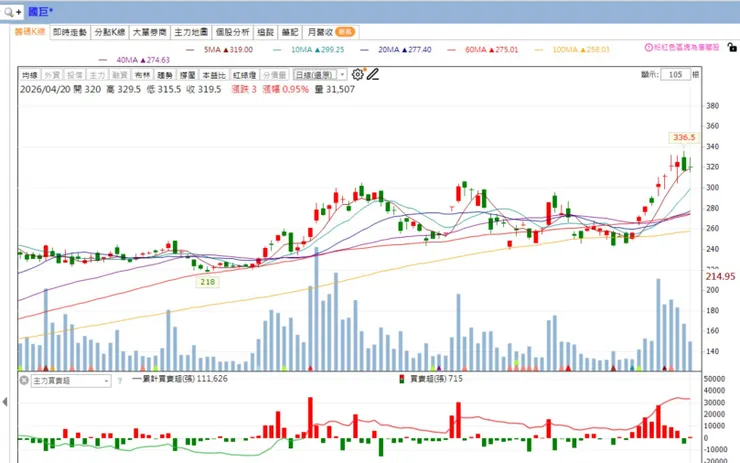
Task: Click the 214.95 price axis marker
Action: click(720, 277)
